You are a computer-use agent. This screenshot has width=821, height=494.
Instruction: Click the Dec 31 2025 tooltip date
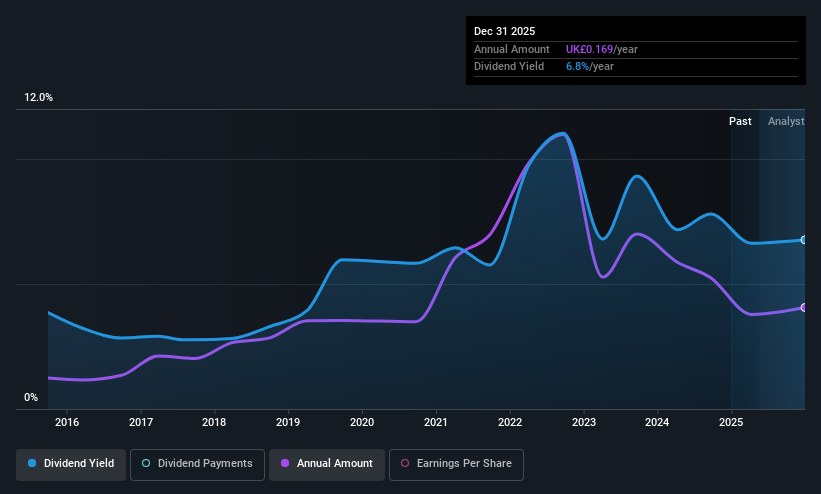pos(504,31)
